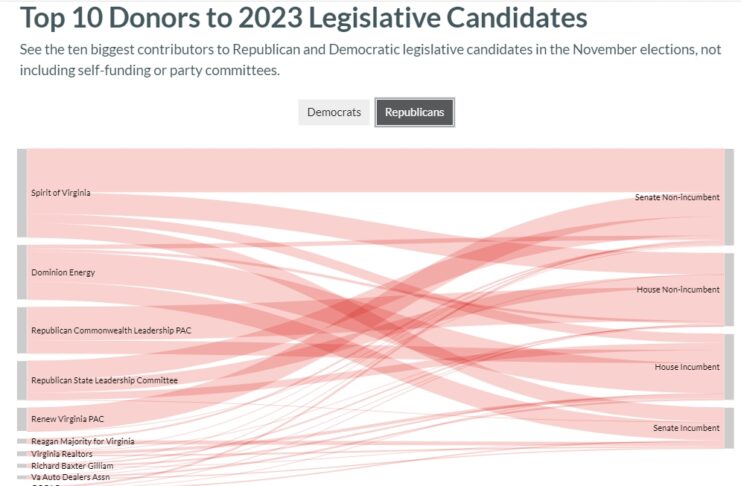This screenshot has height=486, width=741.
Task: Click the Renew Virginia PAC node
Action: (x=67, y=419)
